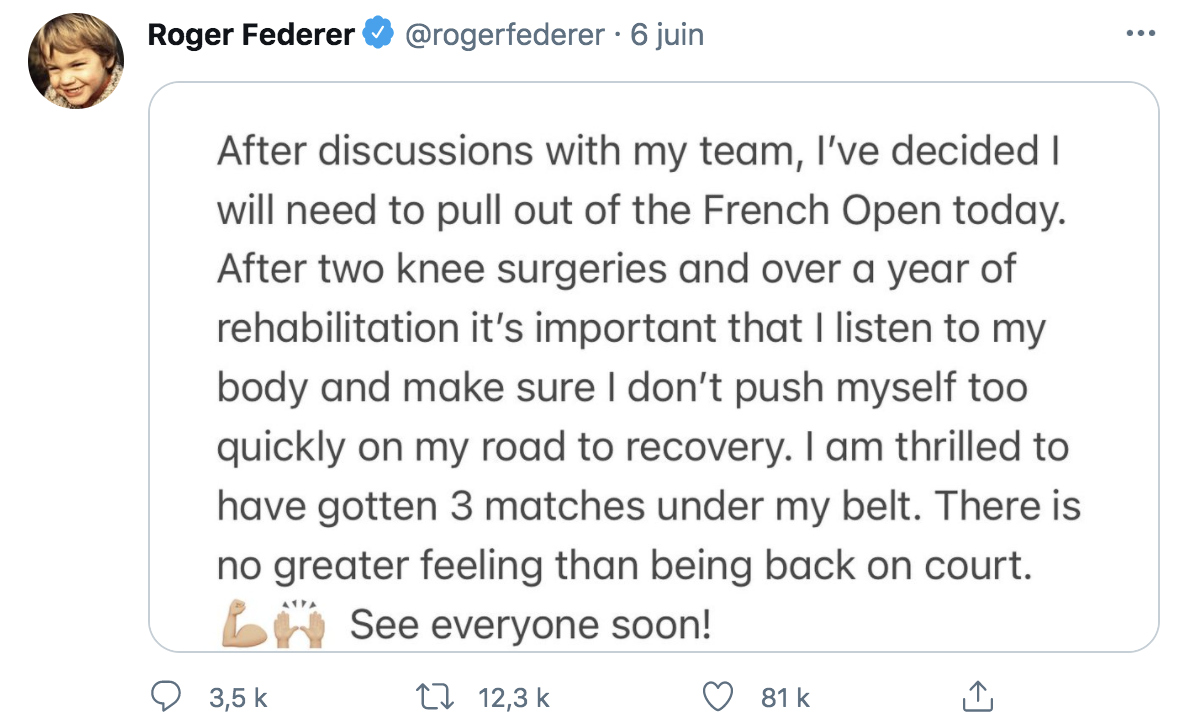The width and height of the screenshot is (1190, 728).
Task: Open the three-dot more options menu
Action: 1141,33
